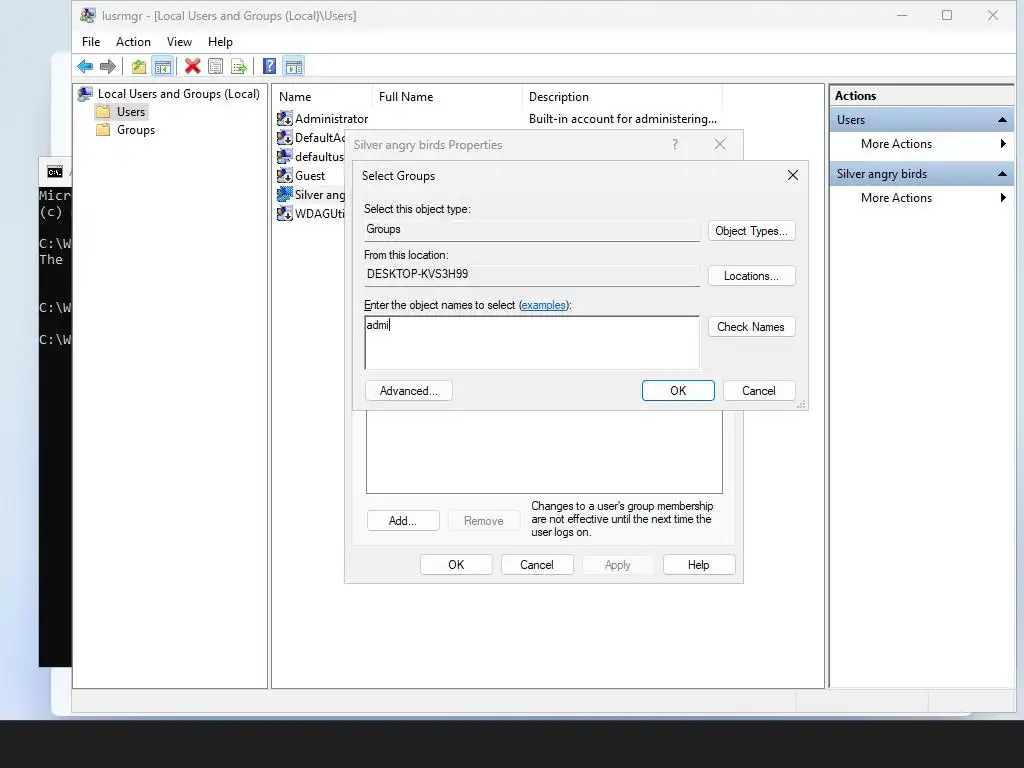Confirm Select Groups with OK
This screenshot has height=768, width=1024.
click(678, 391)
